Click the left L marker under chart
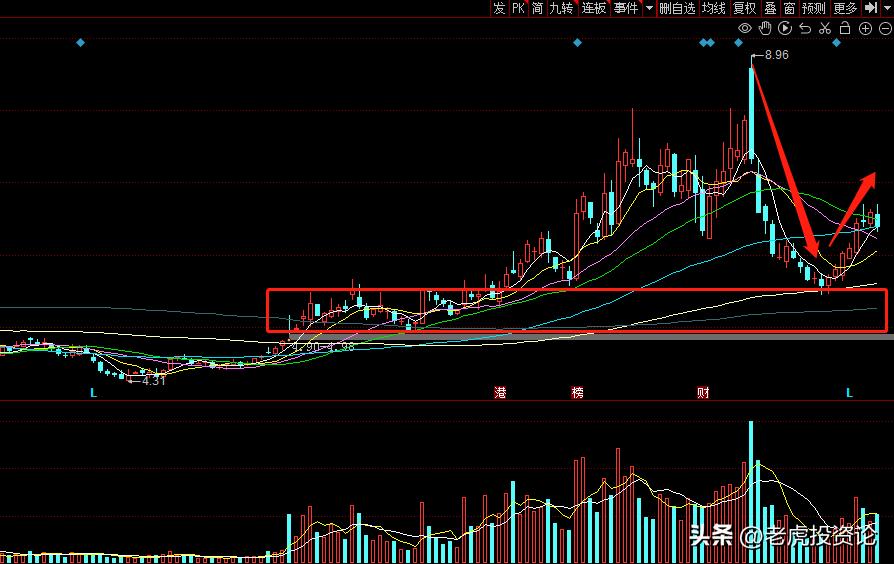The width and height of the screenshot is (894, 564). (94, 393)
